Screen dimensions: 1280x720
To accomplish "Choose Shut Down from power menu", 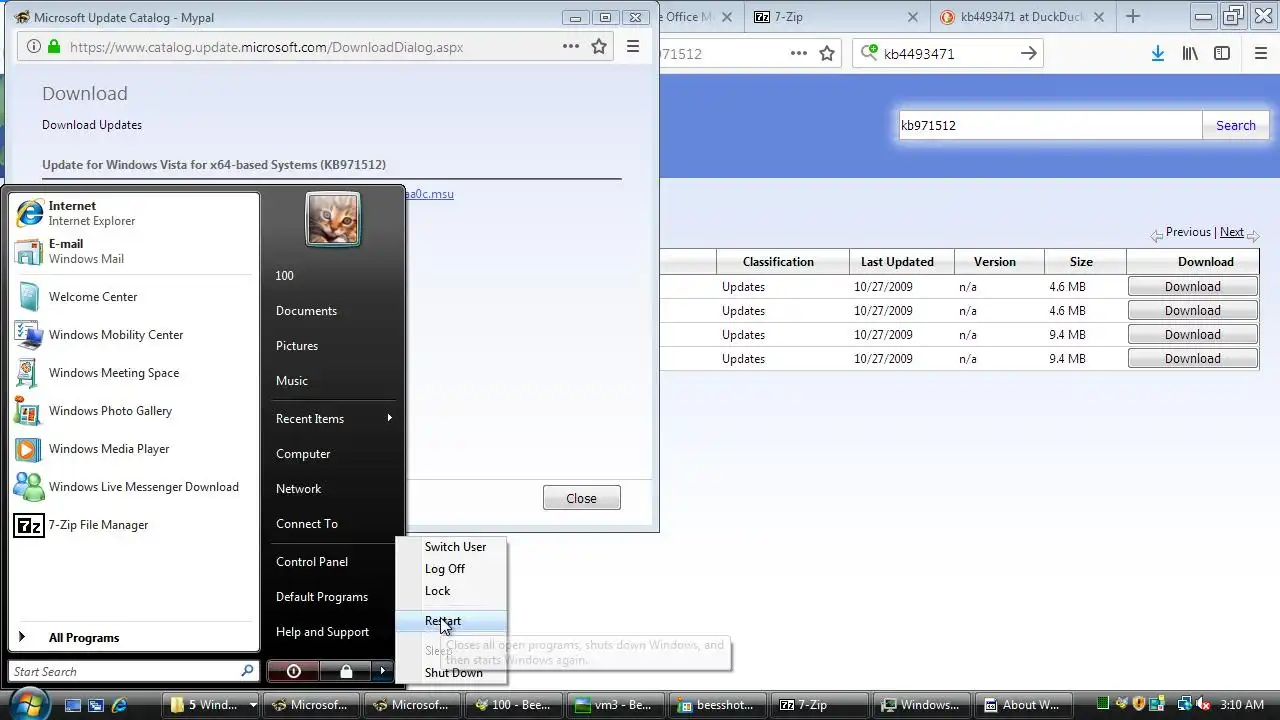I will tap(453, 673).
